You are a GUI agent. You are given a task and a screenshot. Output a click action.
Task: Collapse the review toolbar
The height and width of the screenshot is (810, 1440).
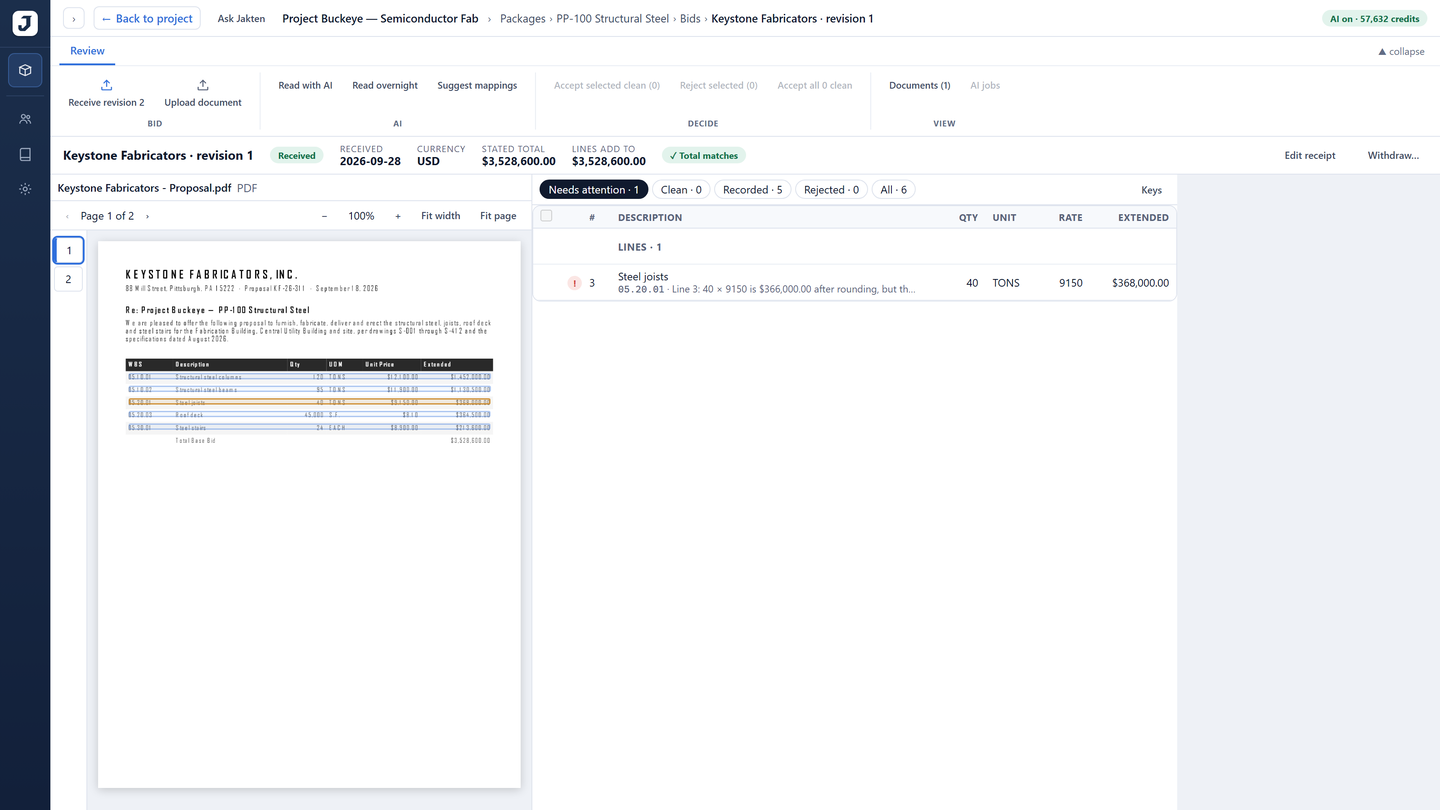point(1401,51)
